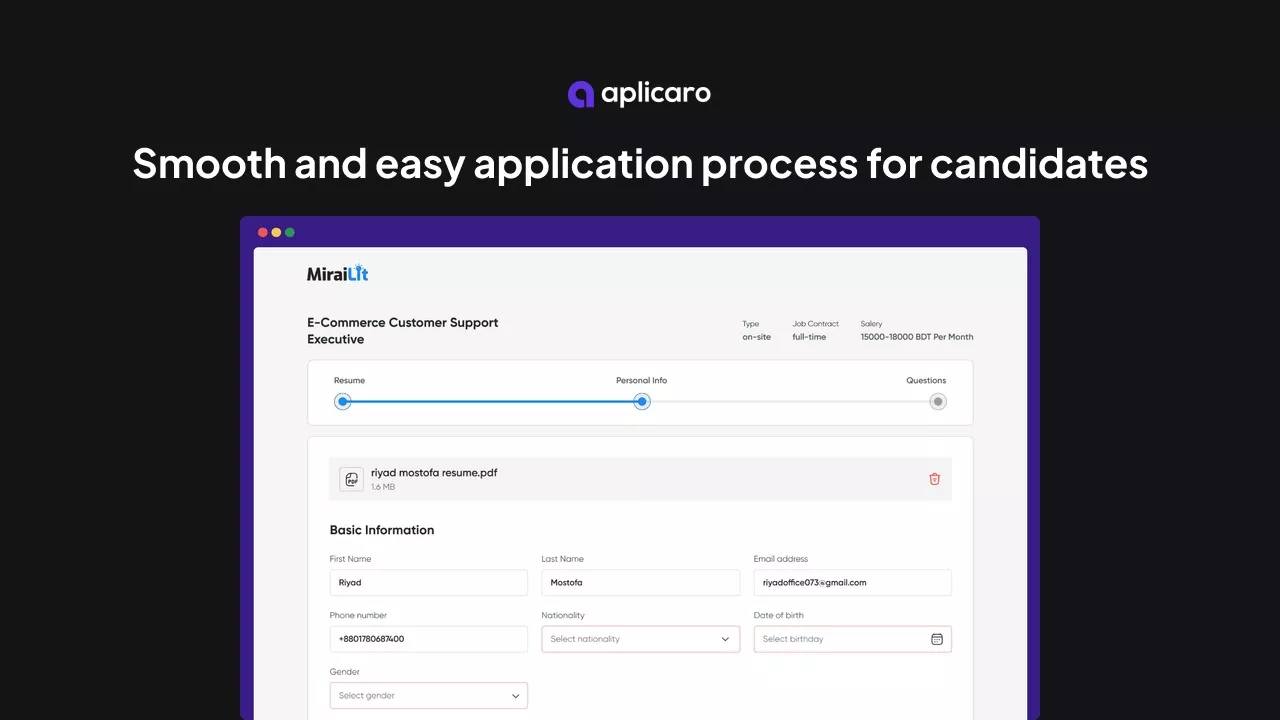
Task: Click the First Name input field
Action: pyautogui.click(x=428, y=583)
